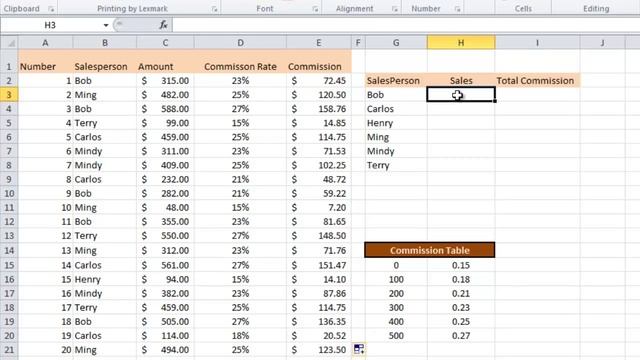Select the 'Total Commission' header cell
This screenshot has height=360, width=640.
[x=537, y=80]
